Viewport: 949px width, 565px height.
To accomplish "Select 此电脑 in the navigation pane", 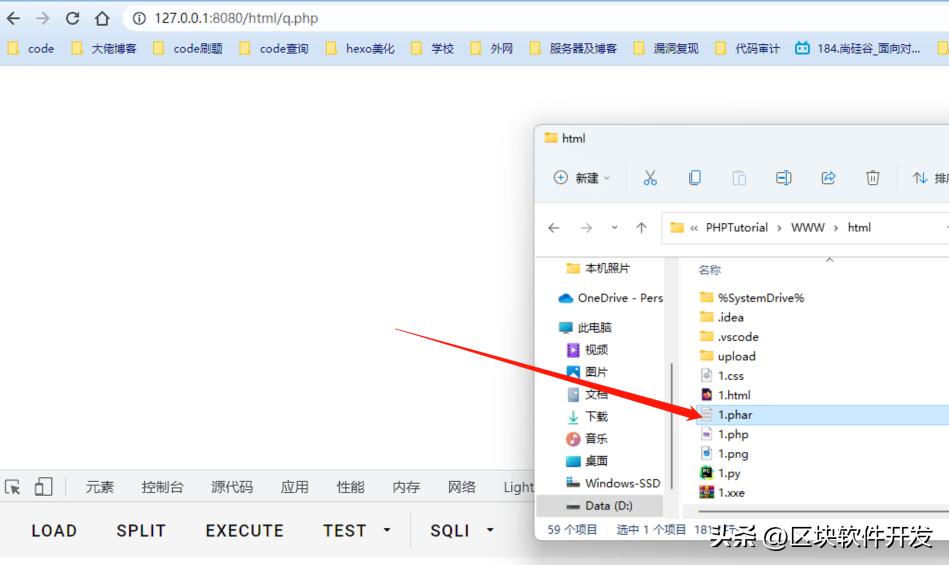I will 585,327.
